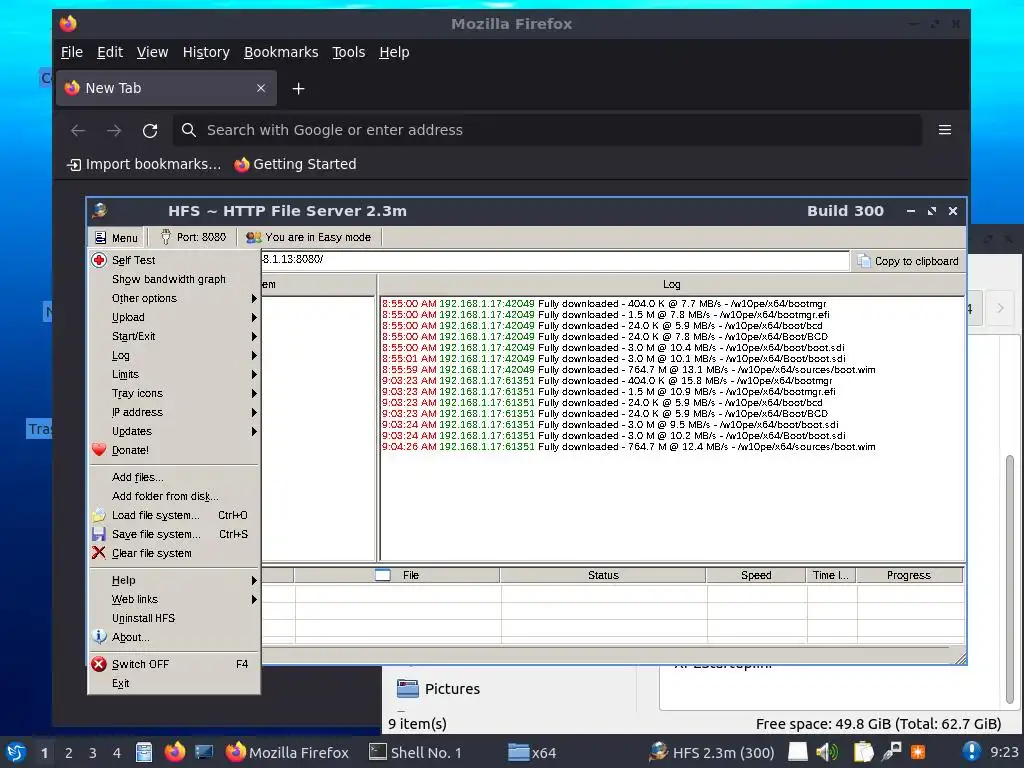1024x768 pixels.
Task: Open Firefox Edit menu
Action: pos(110,52)
